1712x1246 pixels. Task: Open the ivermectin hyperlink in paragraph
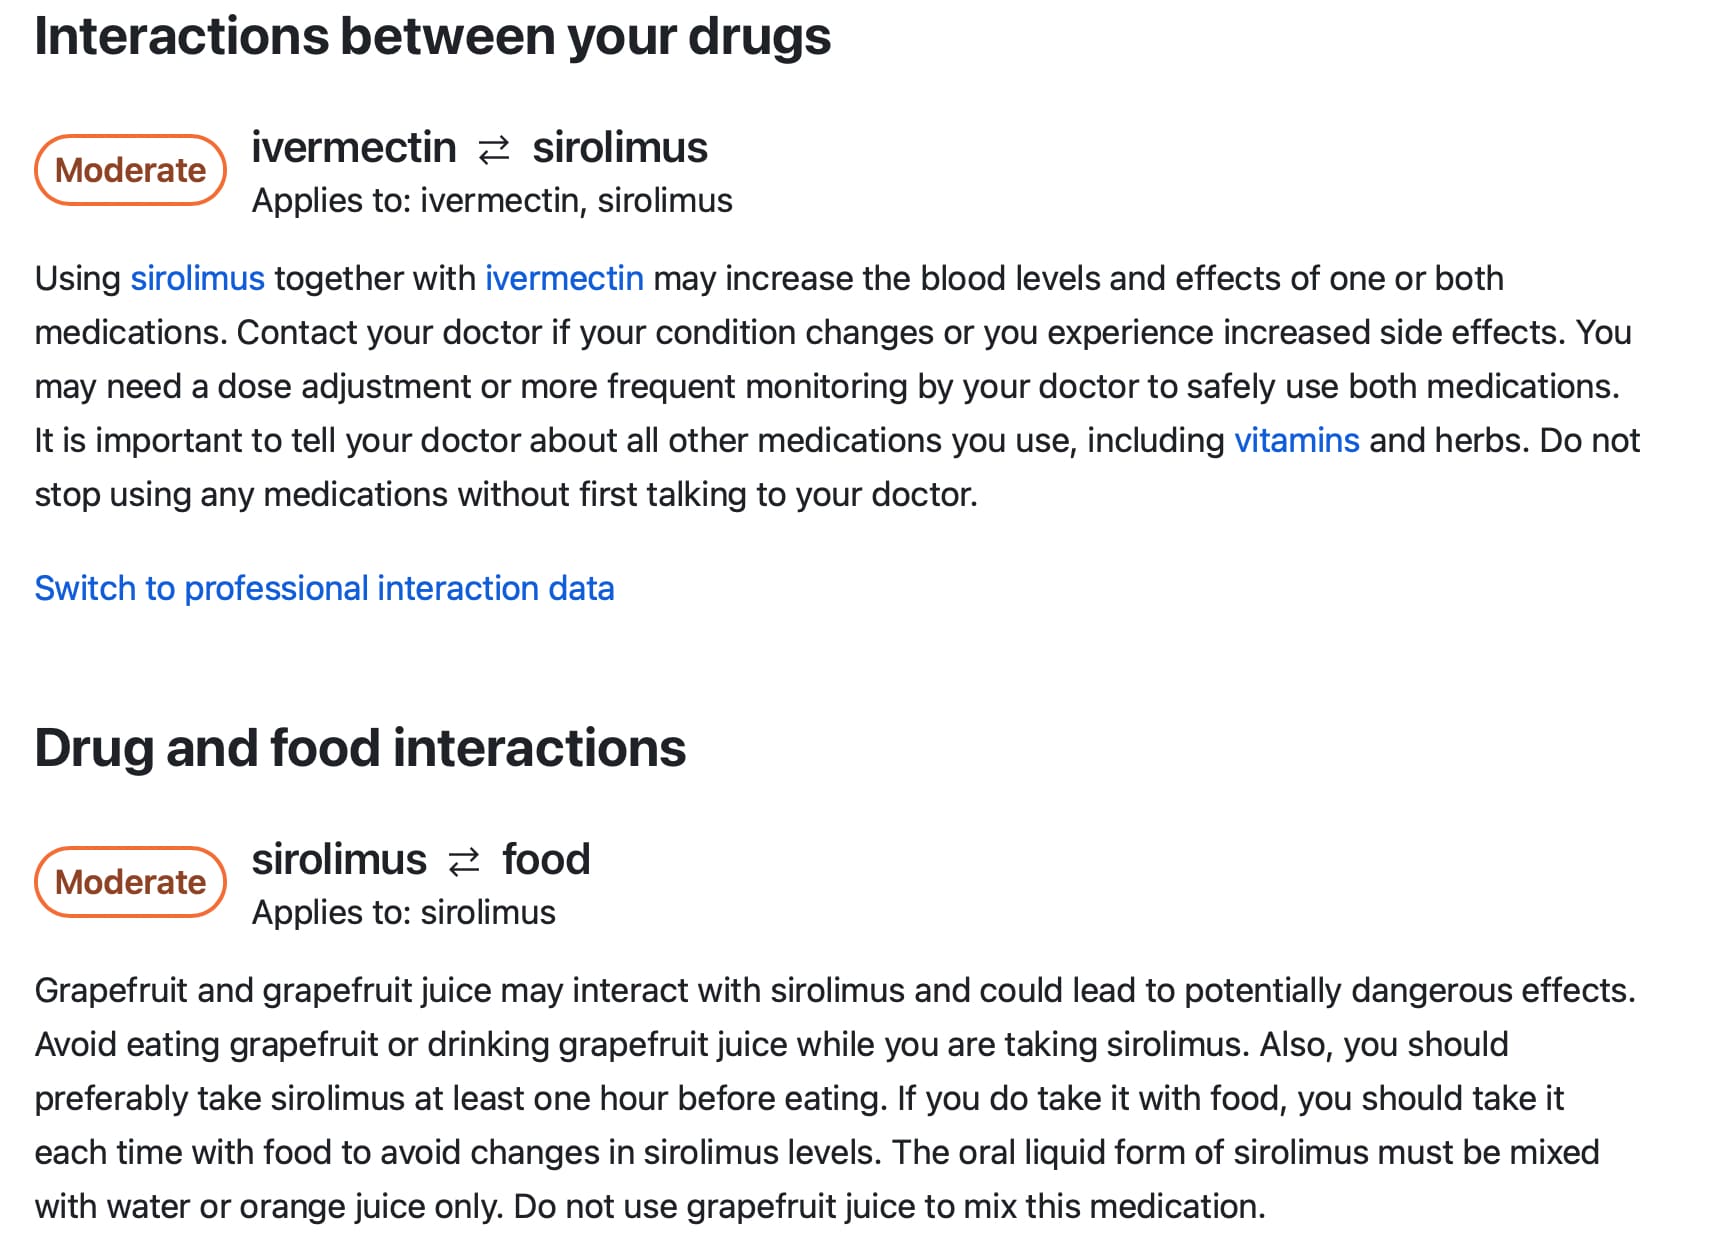[564, 278]
